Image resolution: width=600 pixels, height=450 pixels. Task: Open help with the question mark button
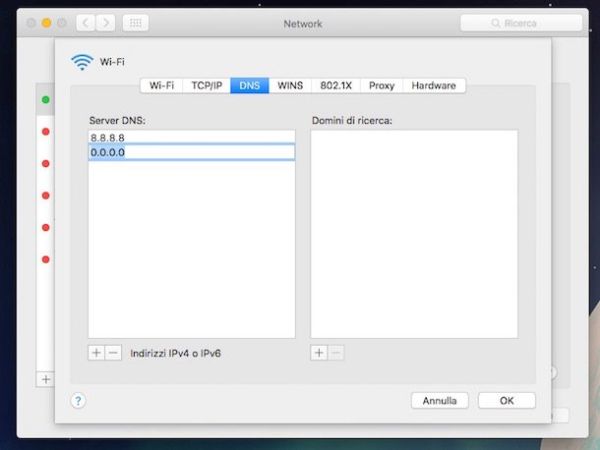(x=79, y=400)
